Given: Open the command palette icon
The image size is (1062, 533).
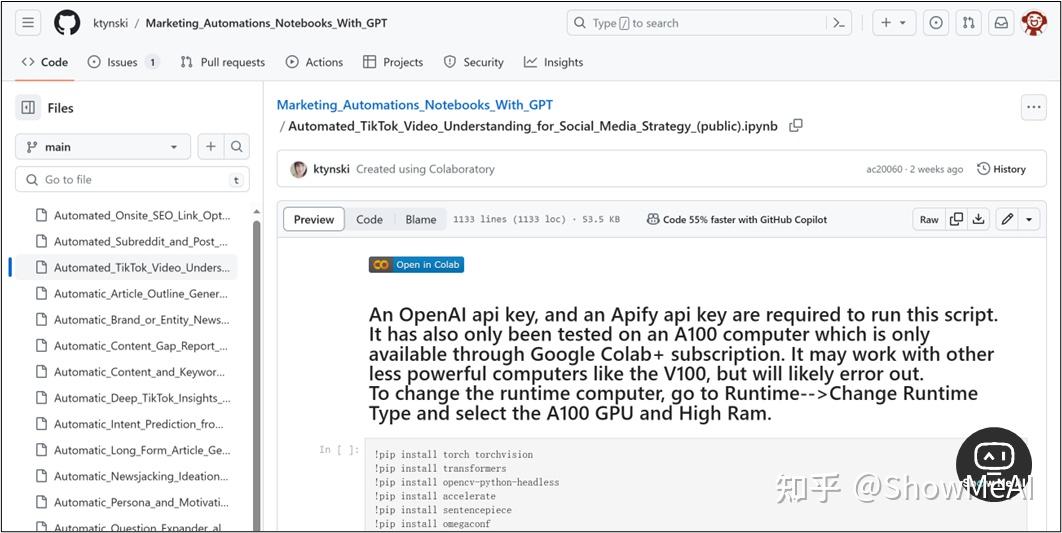Looking at the screenshot, I should tap(839, 23).
